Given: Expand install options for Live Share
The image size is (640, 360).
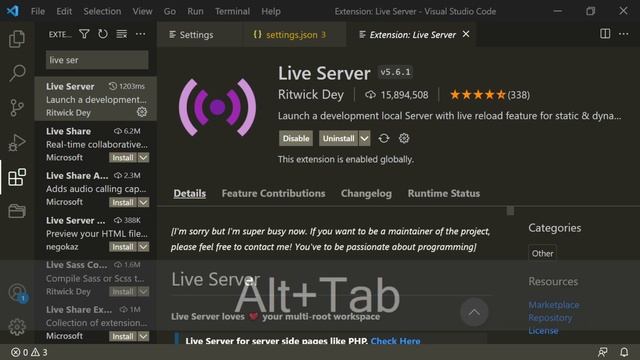Looking at the screenshot, I should [x=143, y=158].
